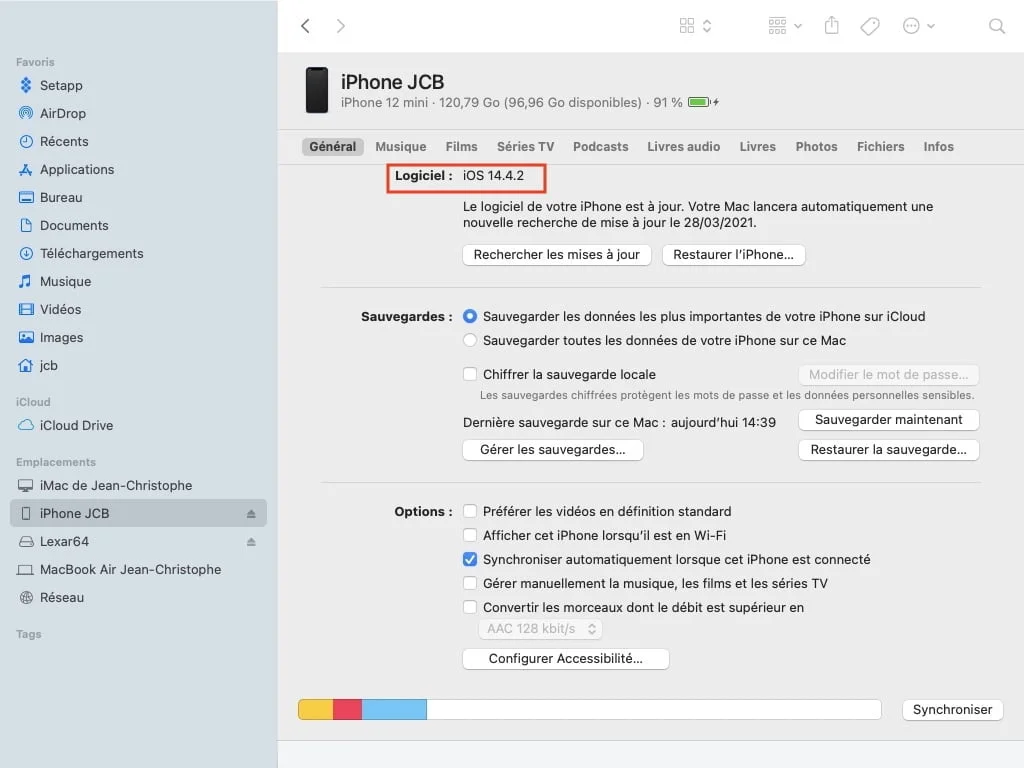Click the Tags toolbar icon
Image resolution: width=1024 pixels, height=768 pixels.
(870, 26)
